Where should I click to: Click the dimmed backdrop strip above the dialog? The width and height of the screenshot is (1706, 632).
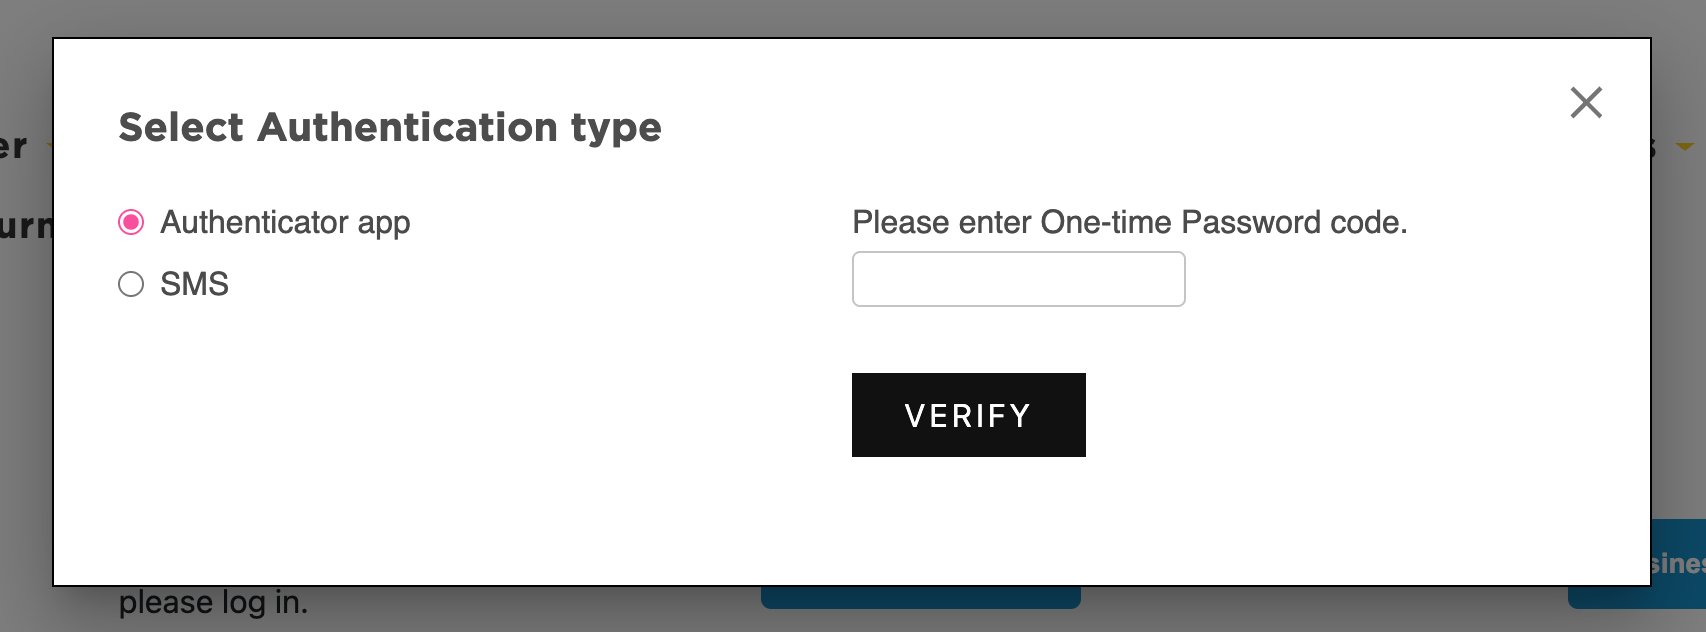(850, 18)
